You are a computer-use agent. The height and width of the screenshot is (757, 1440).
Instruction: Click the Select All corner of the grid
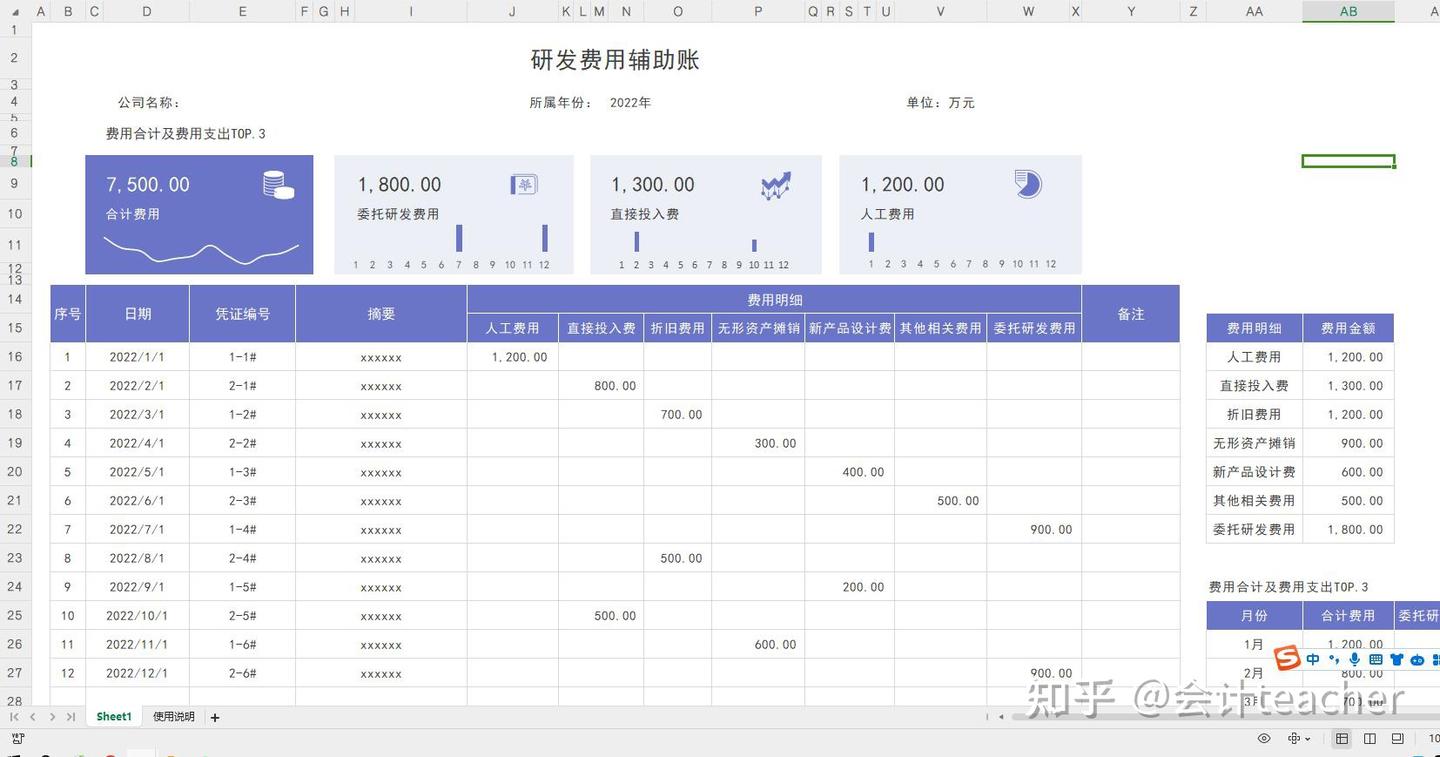pos(16,11)
